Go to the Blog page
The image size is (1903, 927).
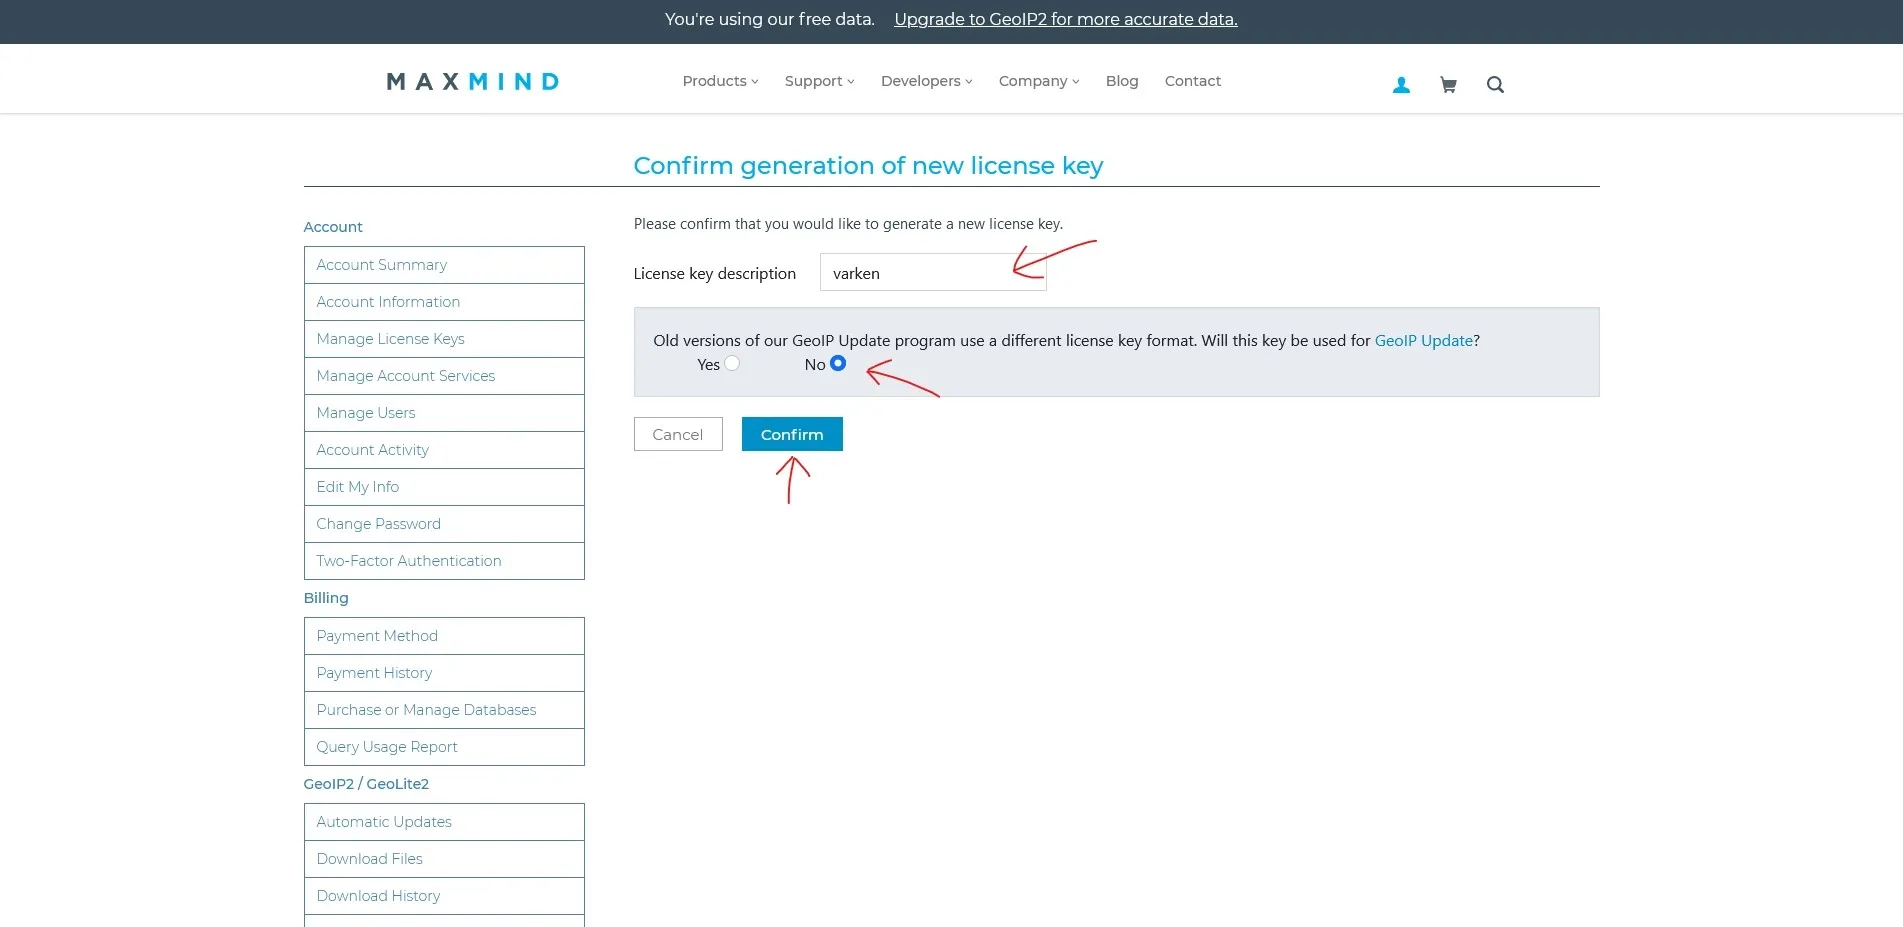click(1121, 81)
